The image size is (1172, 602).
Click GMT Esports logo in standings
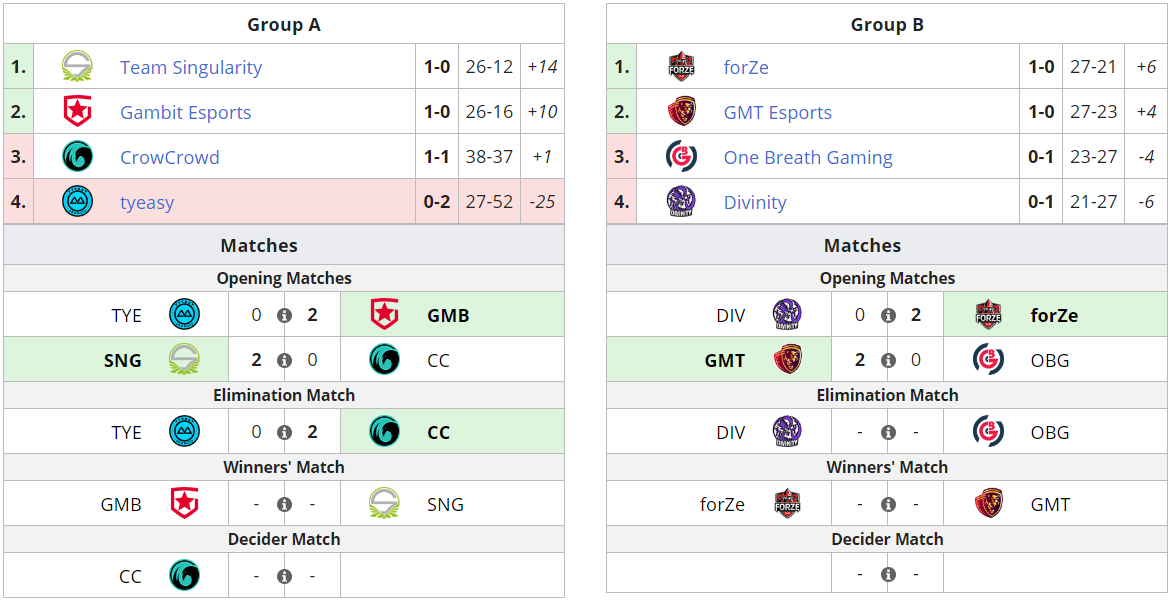pos(681,112)
